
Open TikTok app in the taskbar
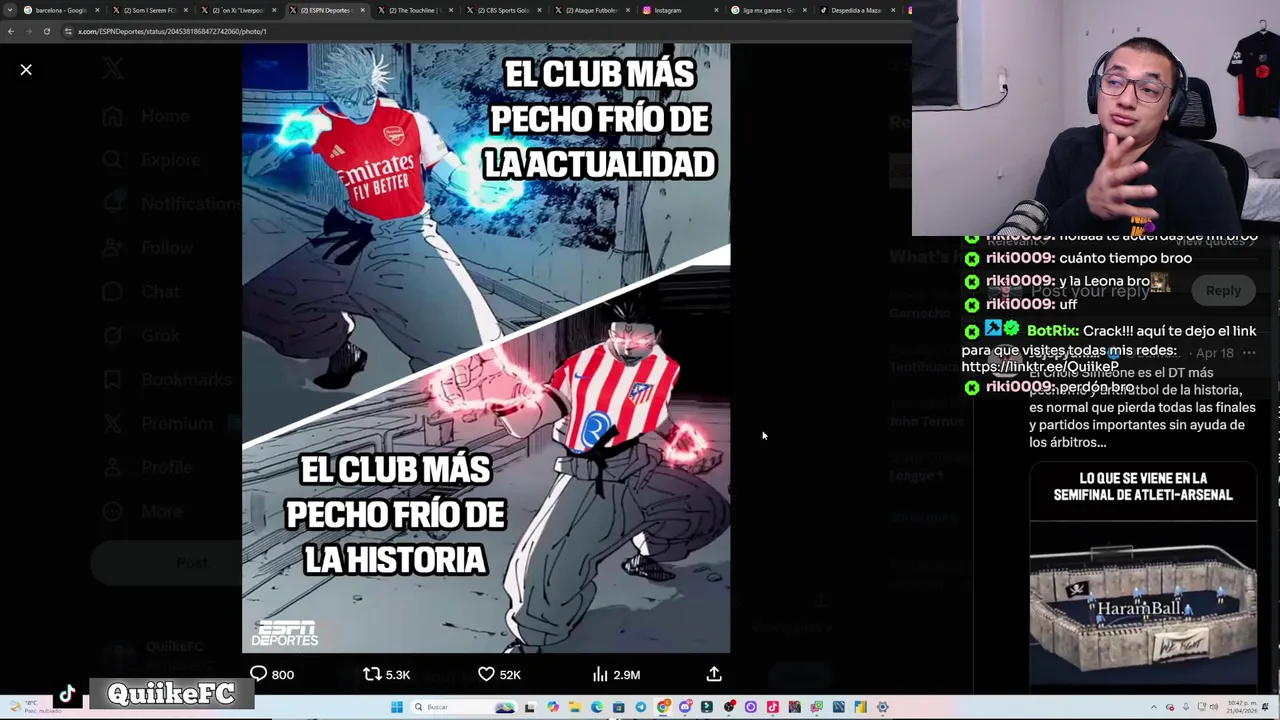point(772,707)
